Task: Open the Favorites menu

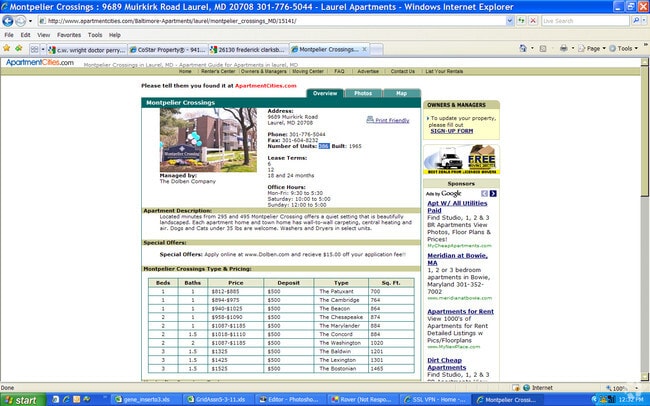Action: point(69,35)
